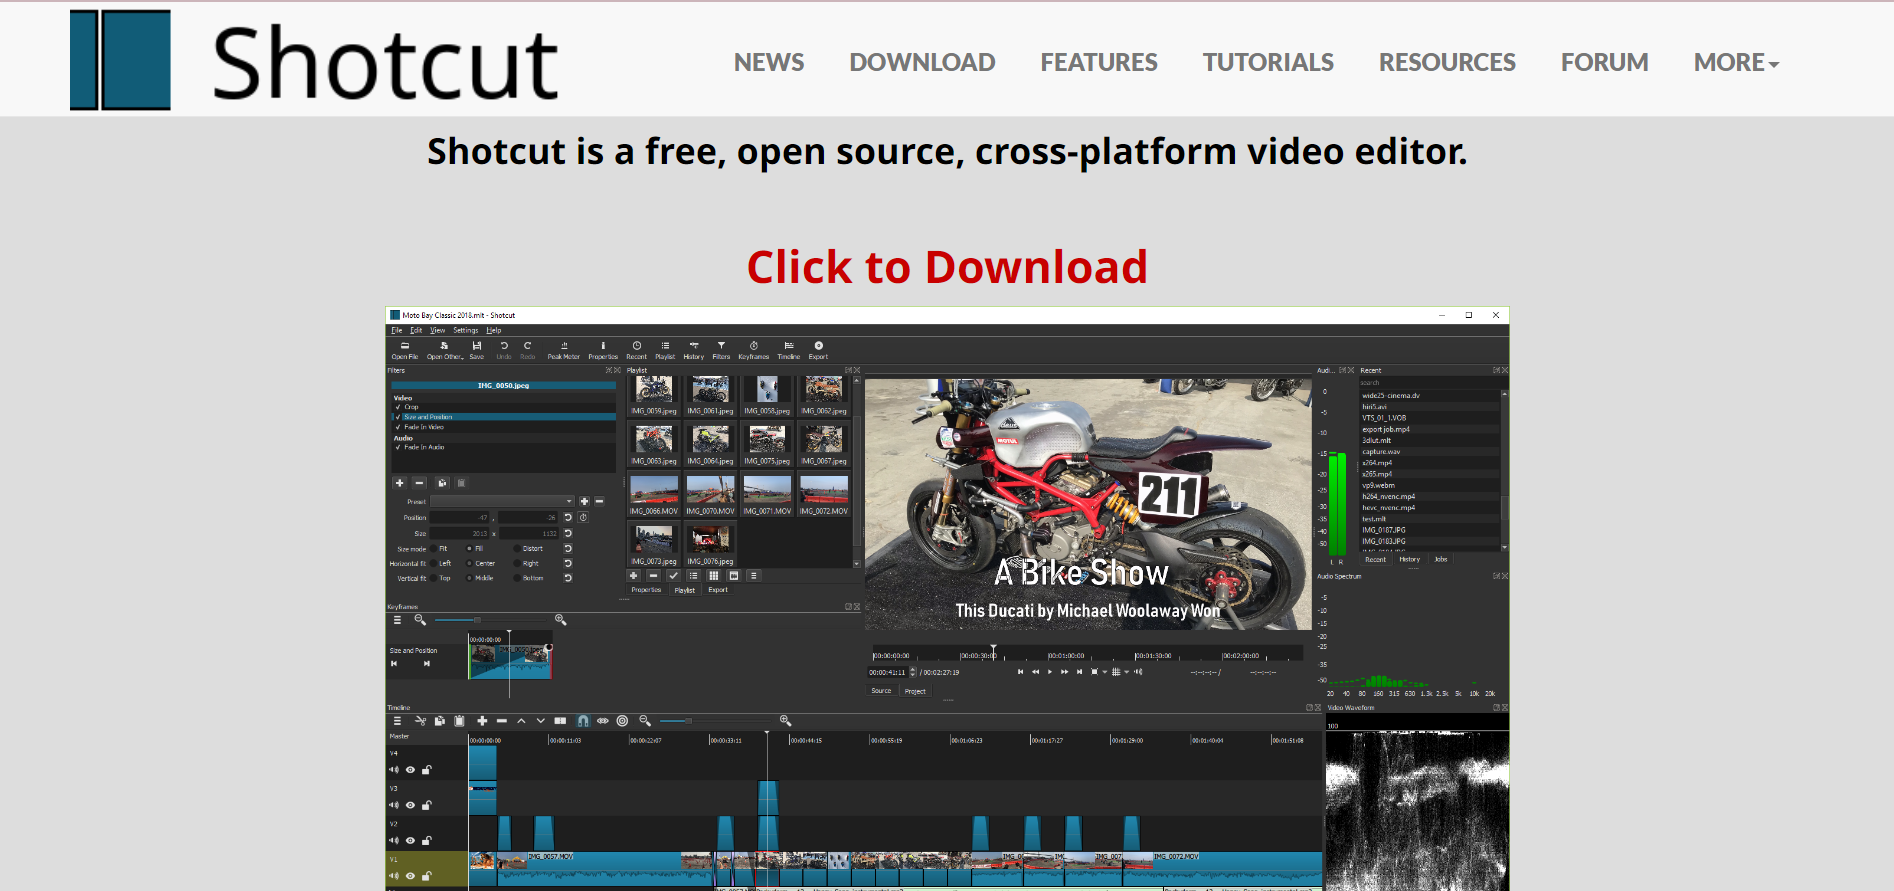
Task: Click the copy filters button
Action: point(442,483)
